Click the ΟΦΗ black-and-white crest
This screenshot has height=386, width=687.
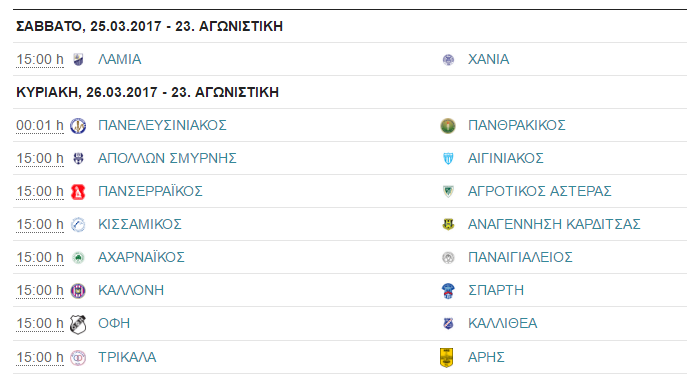click(x=78, y=324)
